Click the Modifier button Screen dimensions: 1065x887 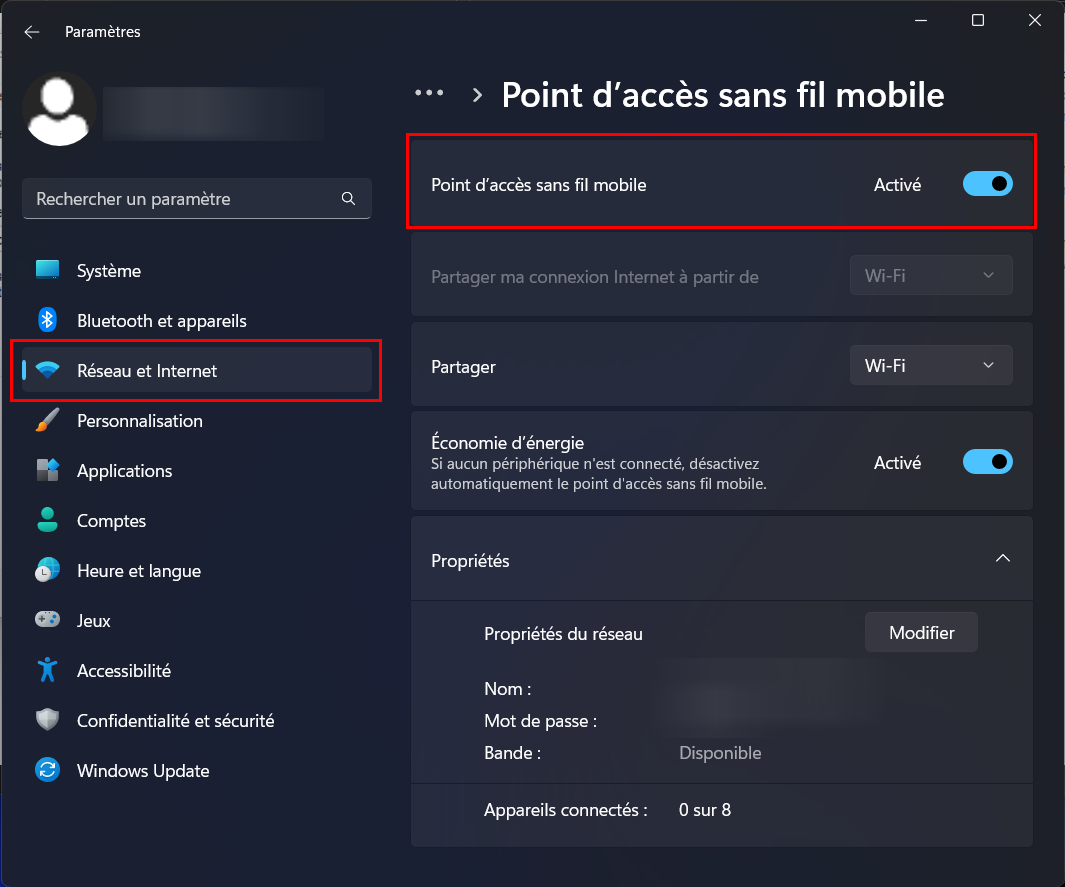click(921, 633)
